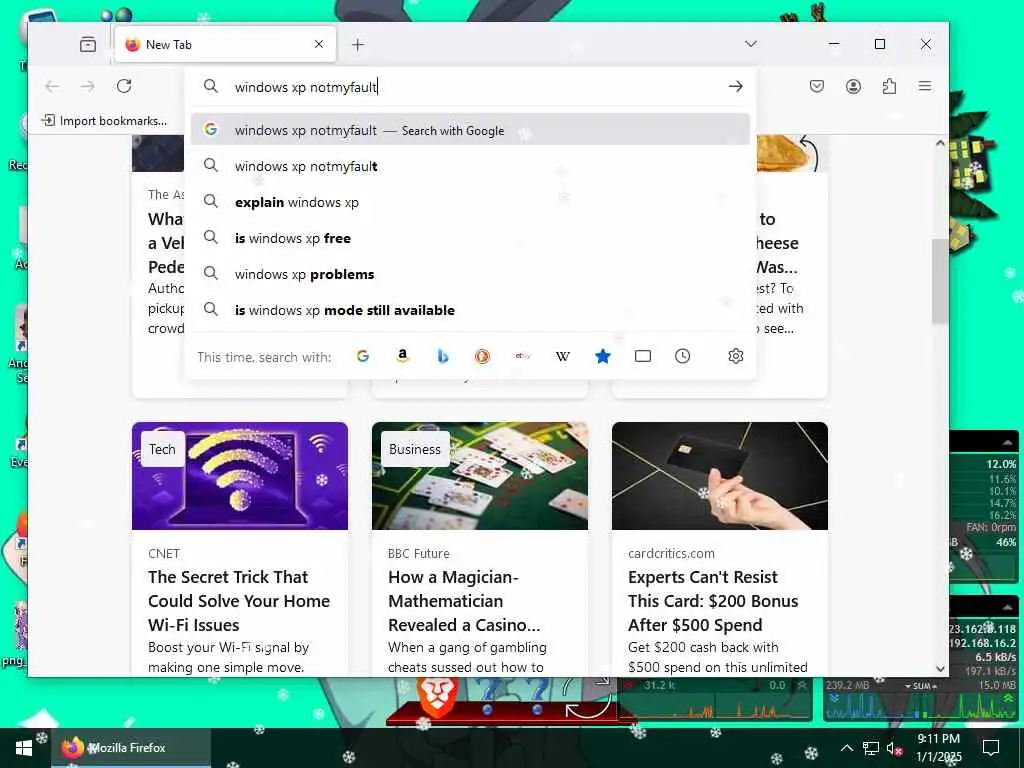Click Mozilla Firefox taskbar button

tap(131, 748)
